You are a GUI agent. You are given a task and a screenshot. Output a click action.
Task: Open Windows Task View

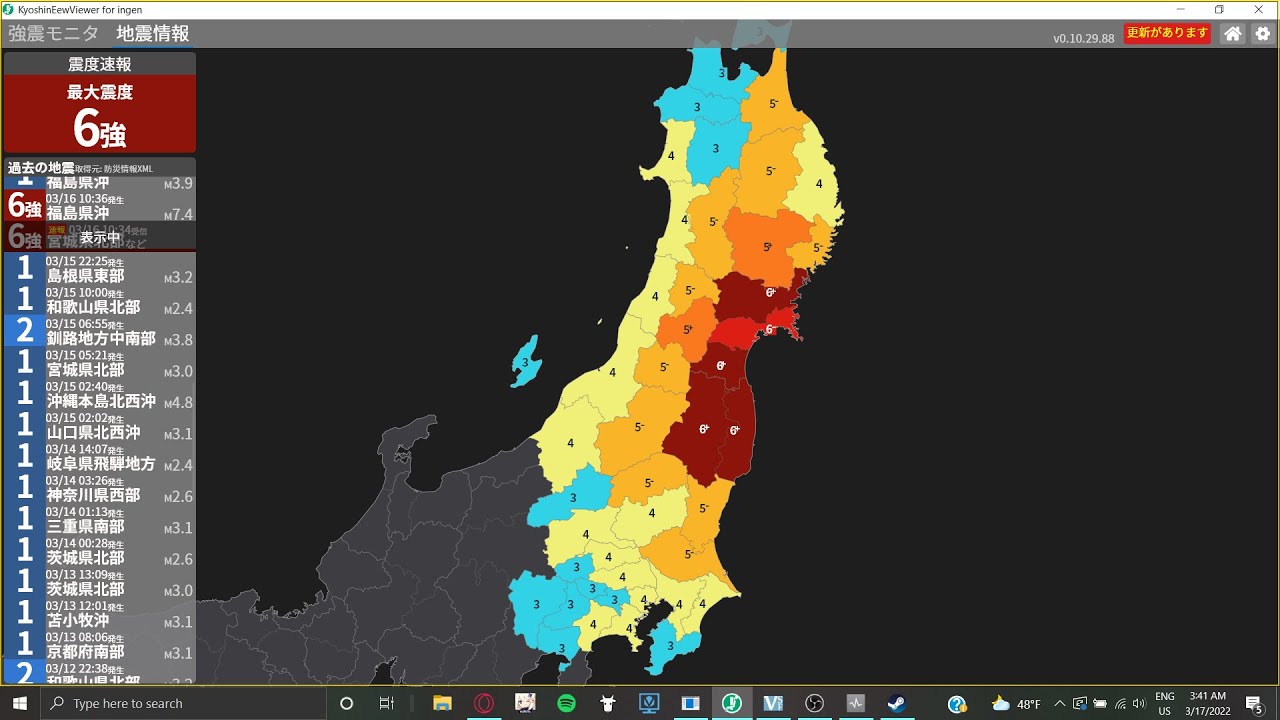pos(387,703)
